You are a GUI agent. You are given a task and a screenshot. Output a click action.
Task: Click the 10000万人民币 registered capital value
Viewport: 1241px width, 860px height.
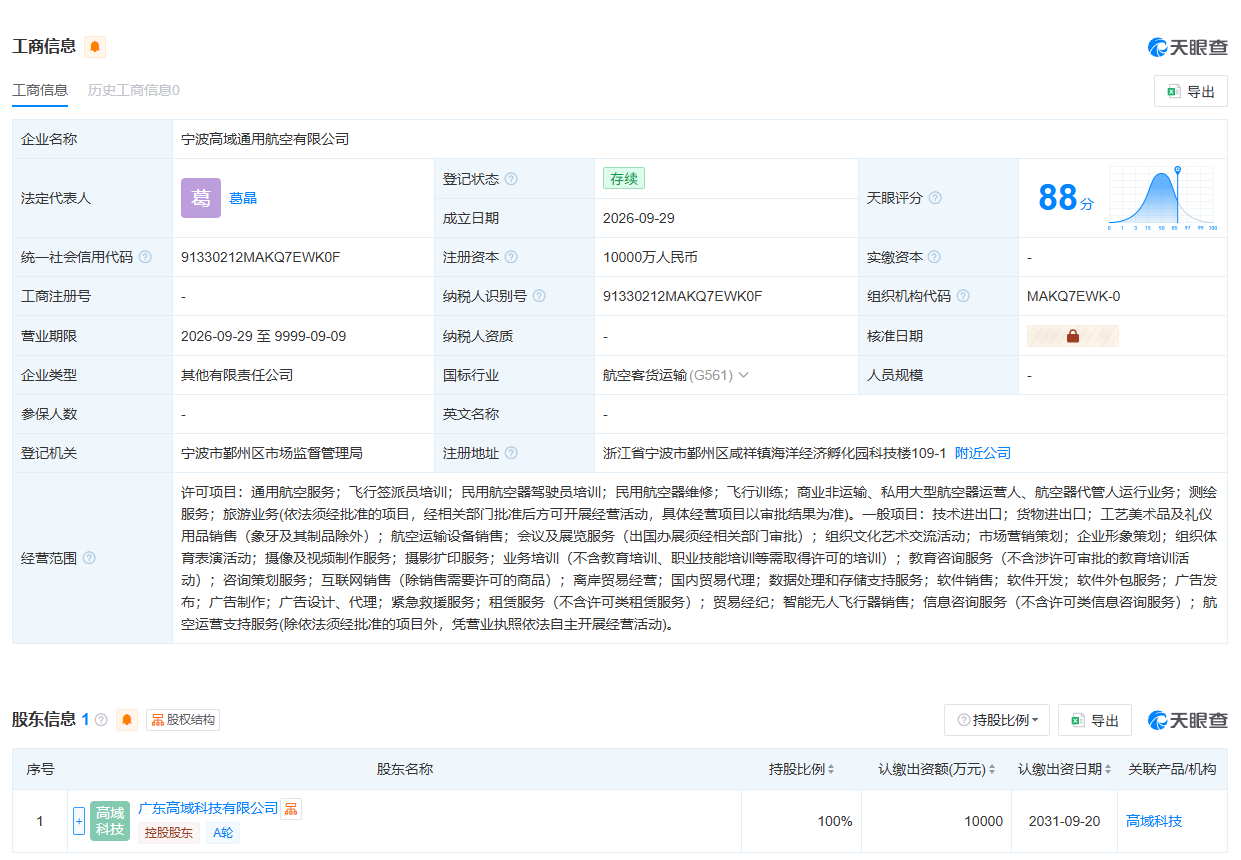650,257
